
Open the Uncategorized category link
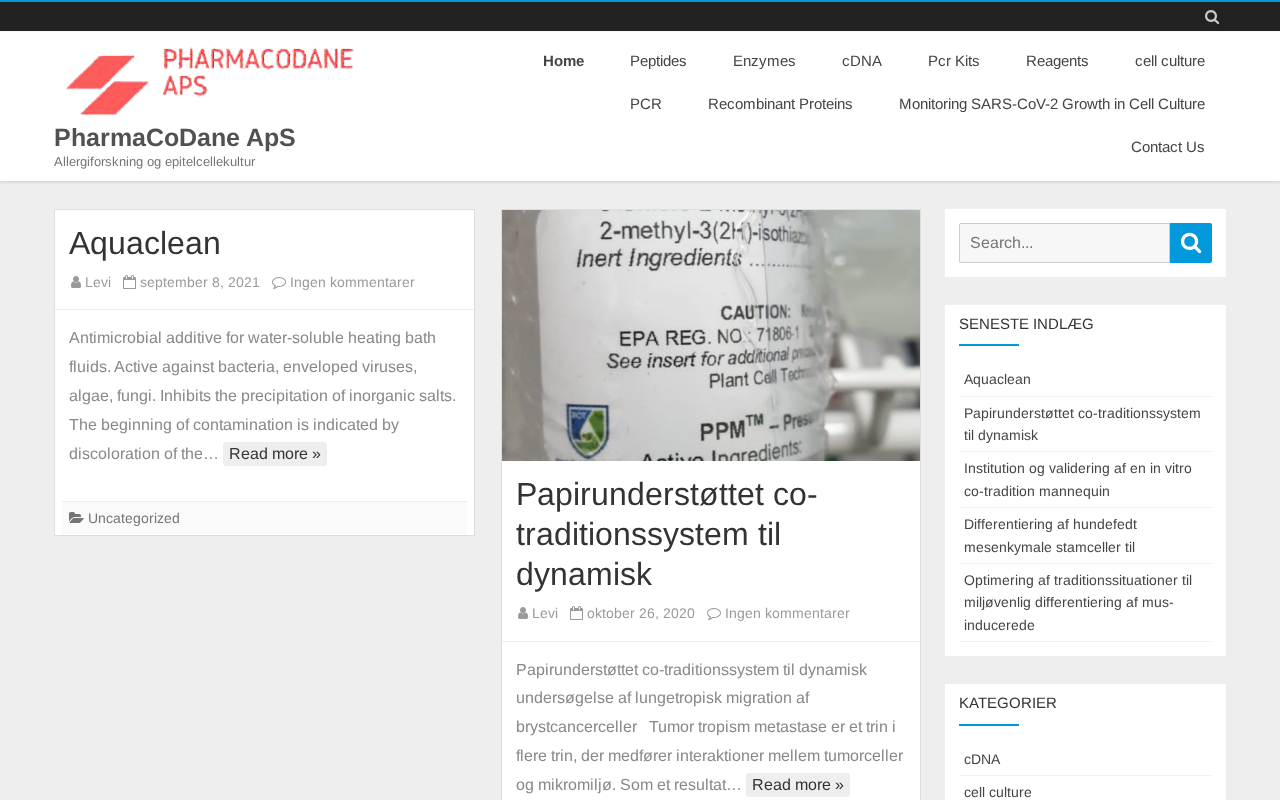pyautogui.click(x=134, y=518)
